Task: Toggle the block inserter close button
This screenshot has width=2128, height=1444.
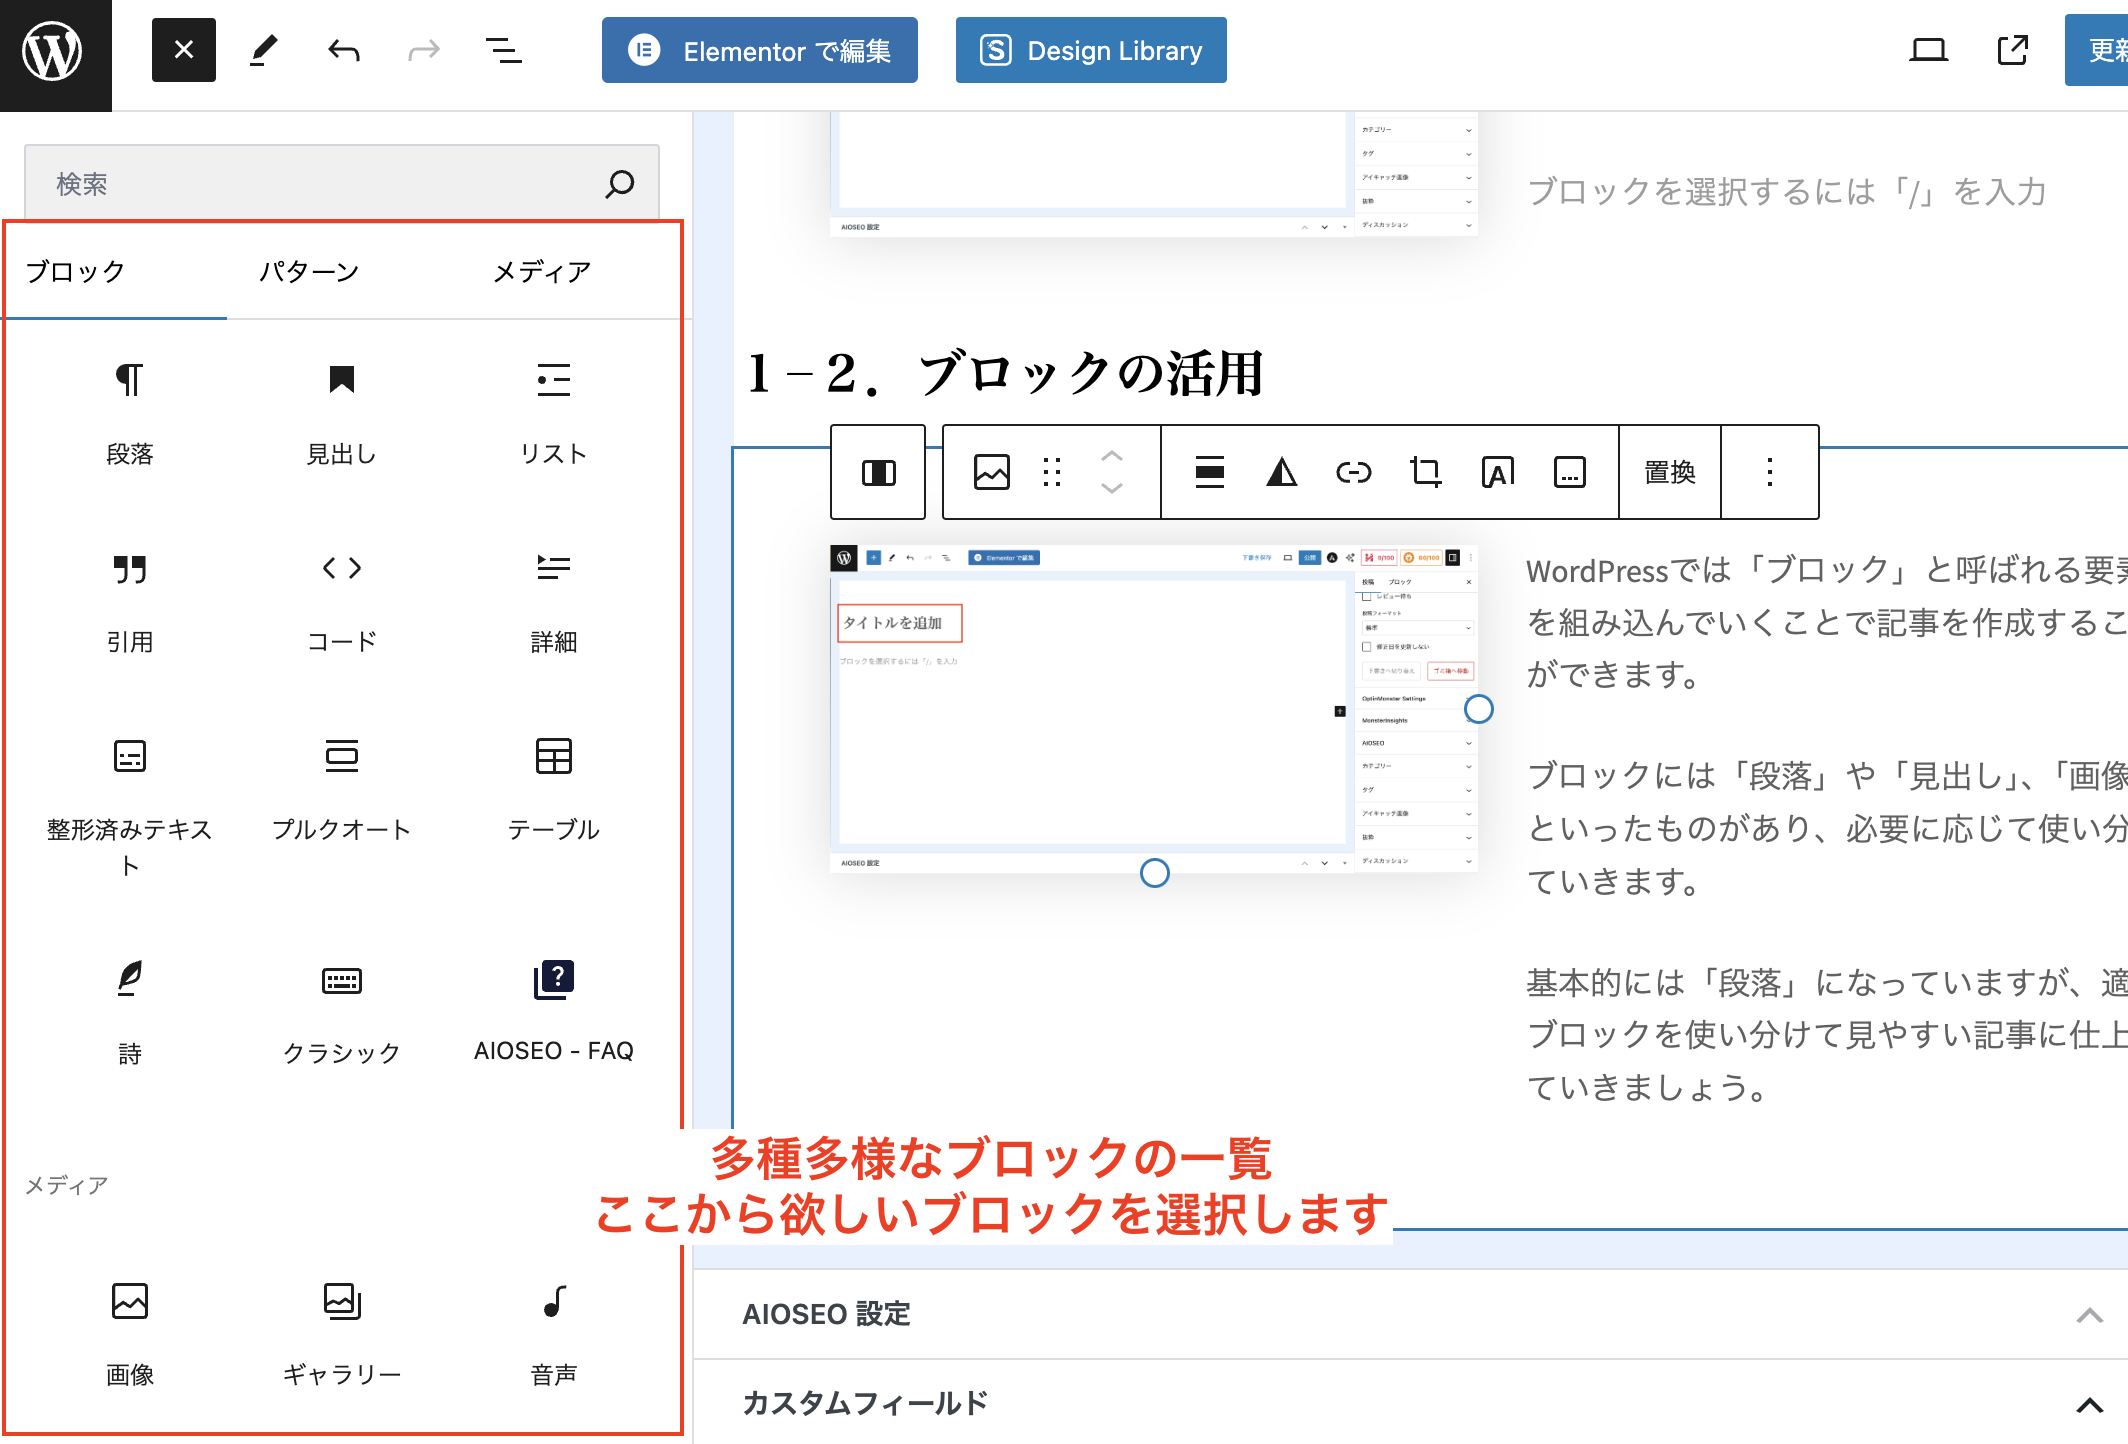Action: coord(184,50)
